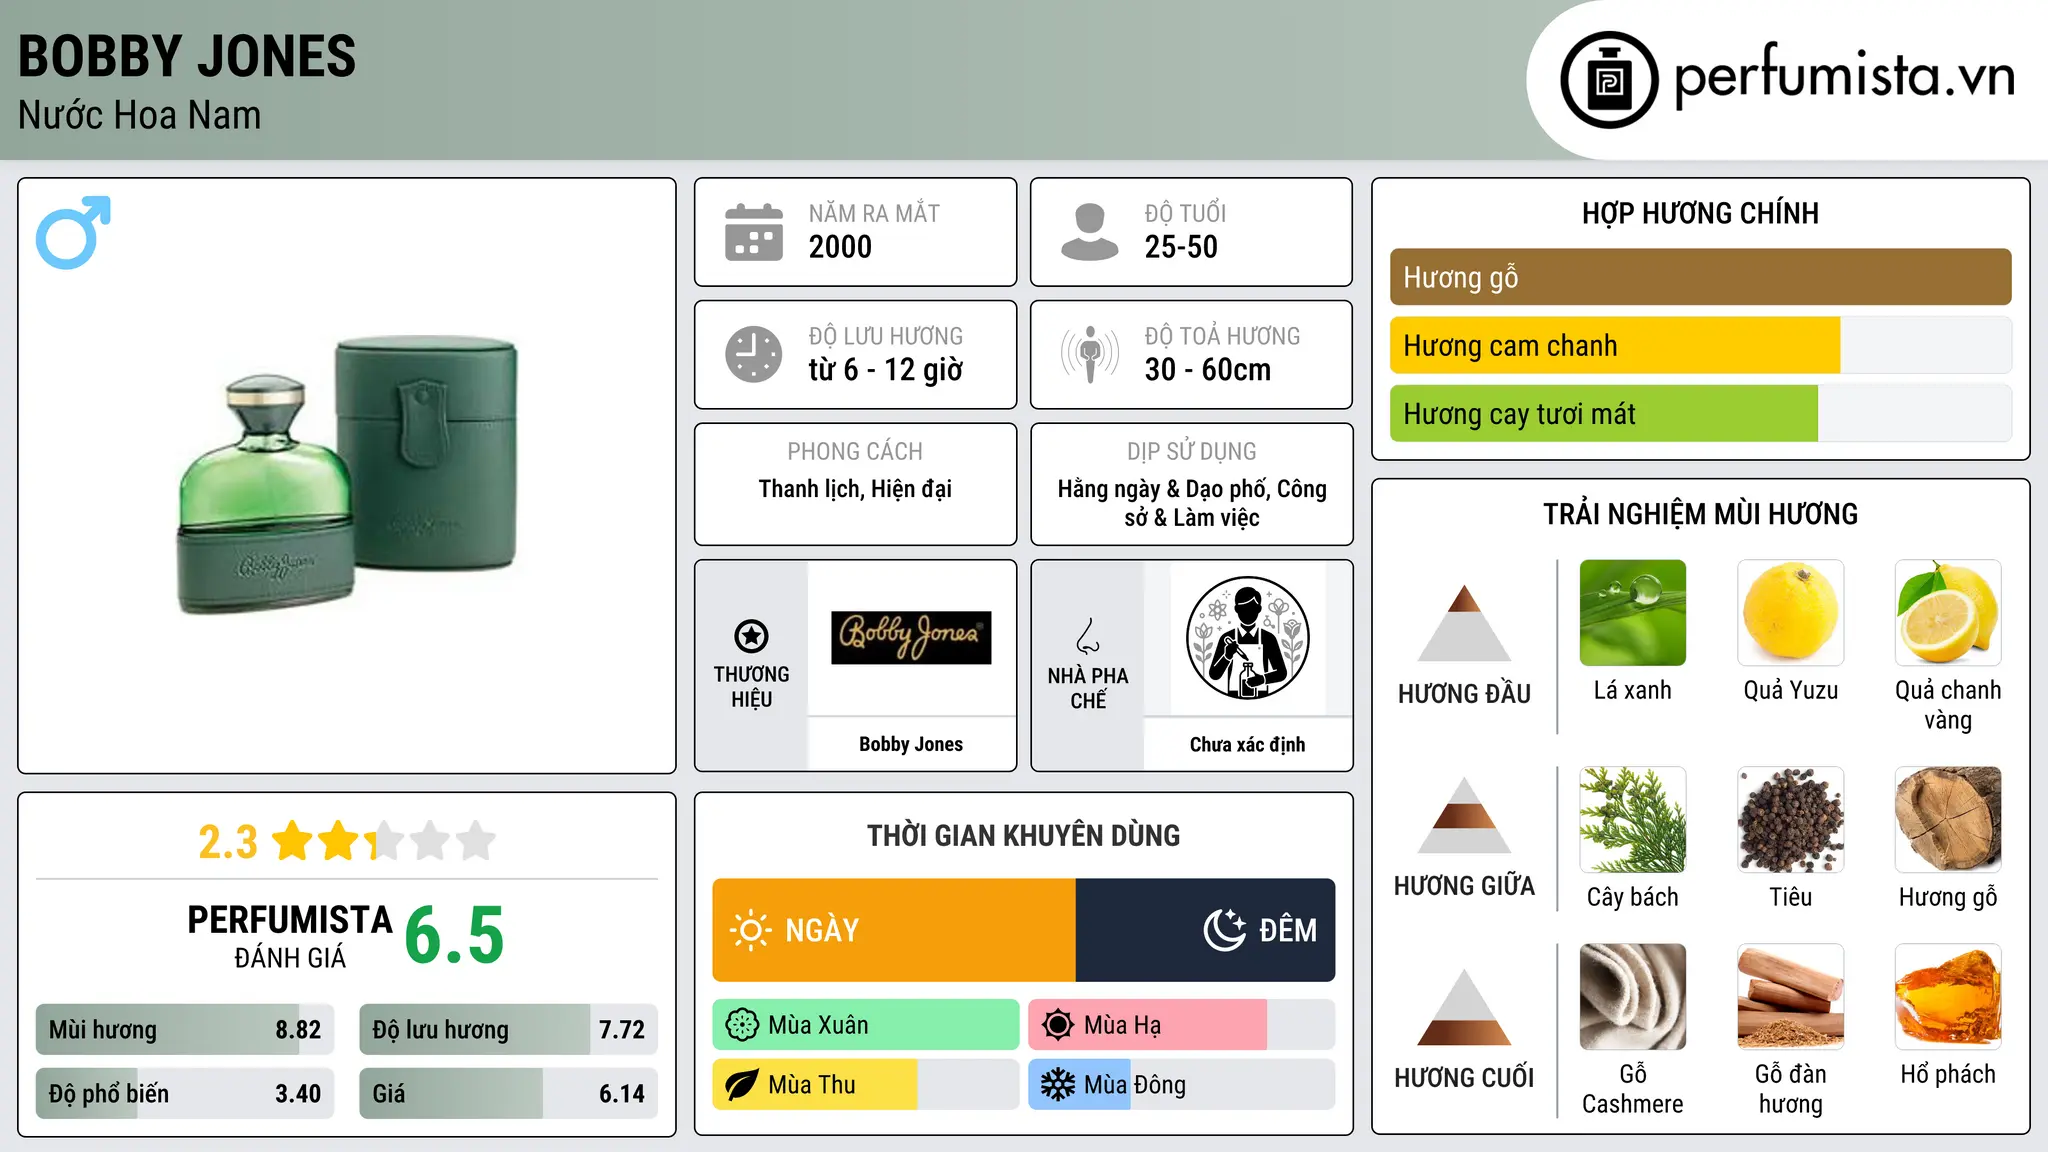Image resolution: width=2048 pixels, height=1152 pixels.
Task: Click the Ngày daytime bar label
Action: [x=822, y=930]
